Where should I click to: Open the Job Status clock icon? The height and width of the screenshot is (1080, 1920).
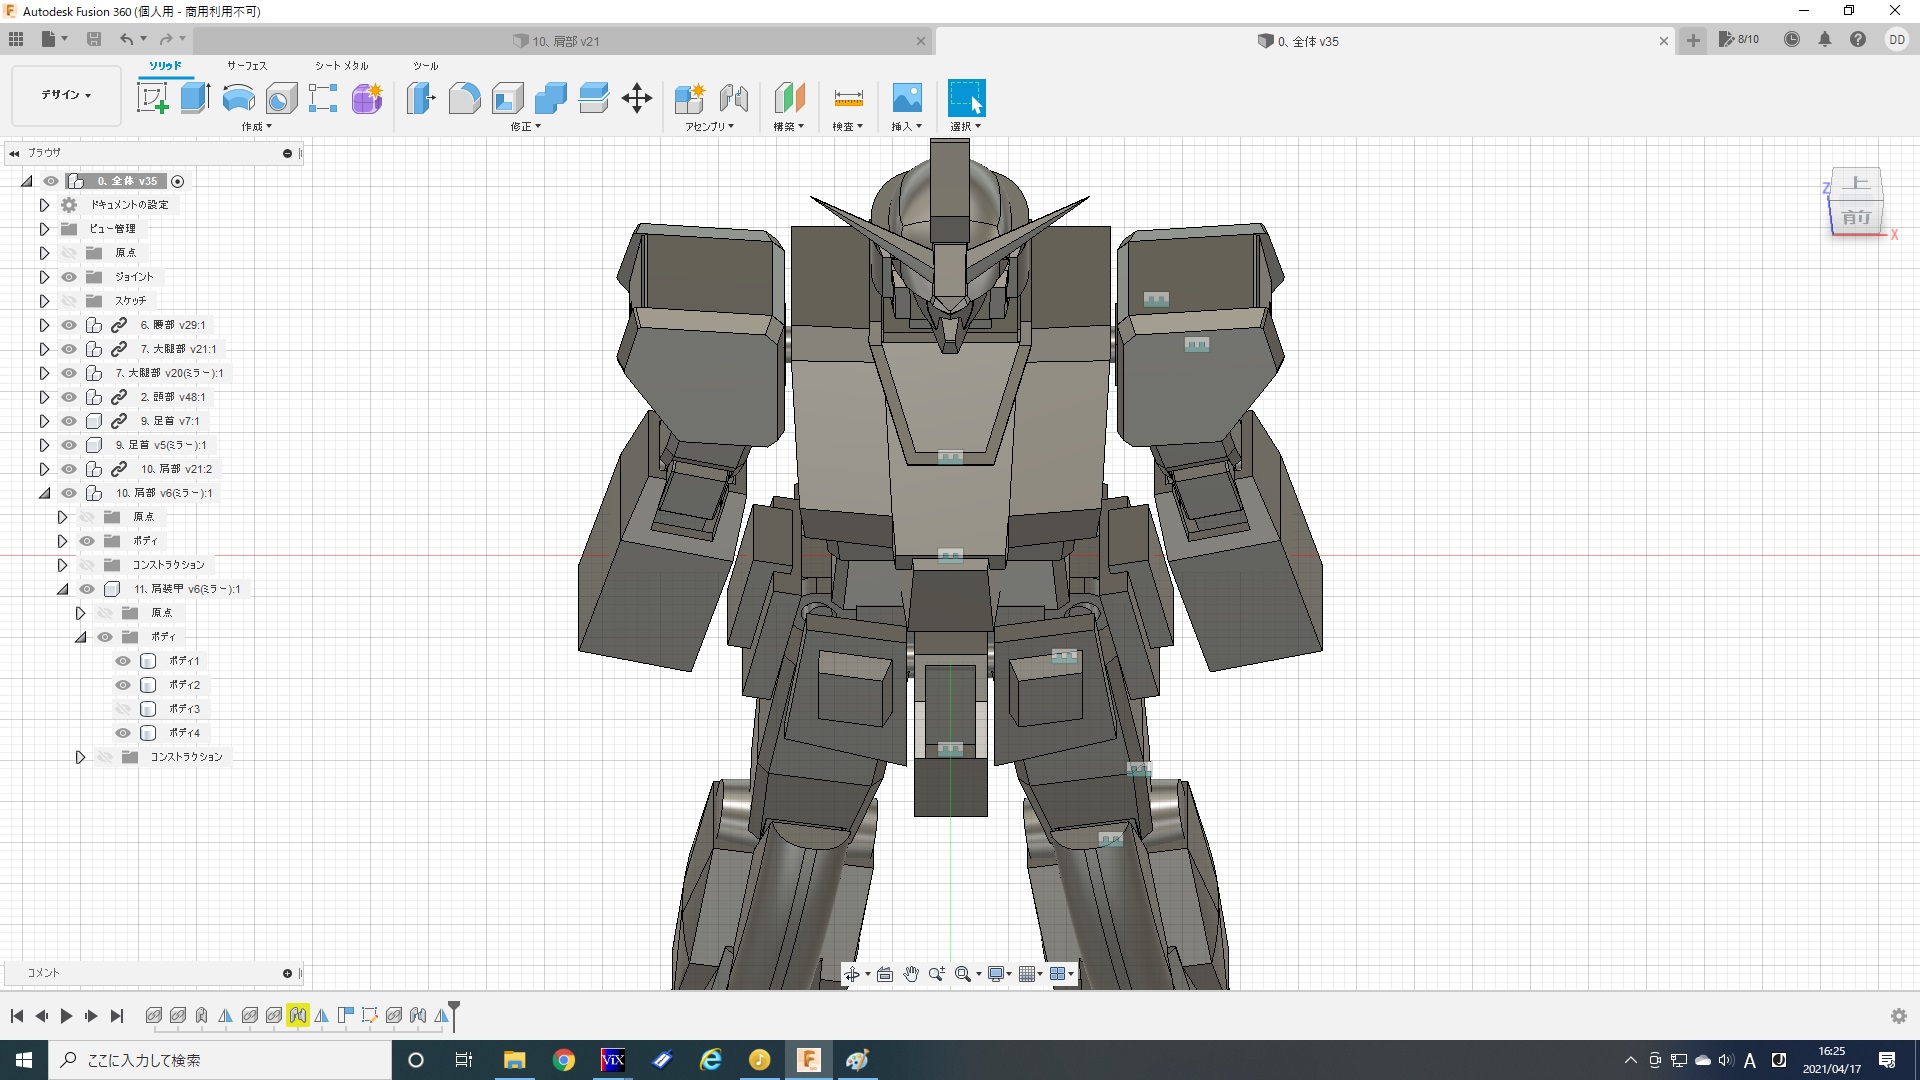click(x=1792, y=40)
